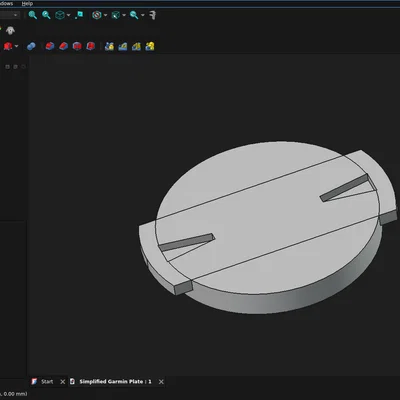
Task: Select the Thickness tool icon
Action: click(91, 46)
